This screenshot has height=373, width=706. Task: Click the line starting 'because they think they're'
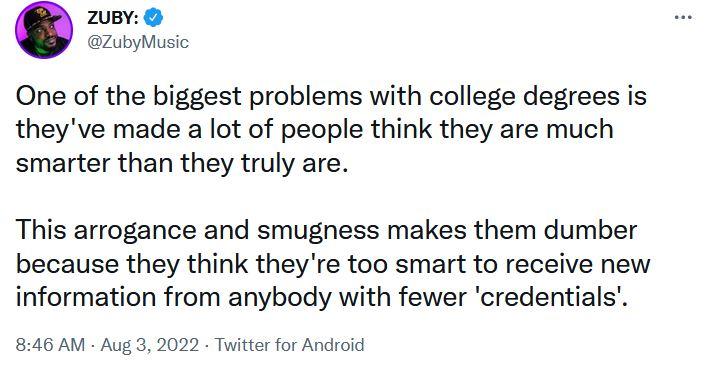pos(333,264)
